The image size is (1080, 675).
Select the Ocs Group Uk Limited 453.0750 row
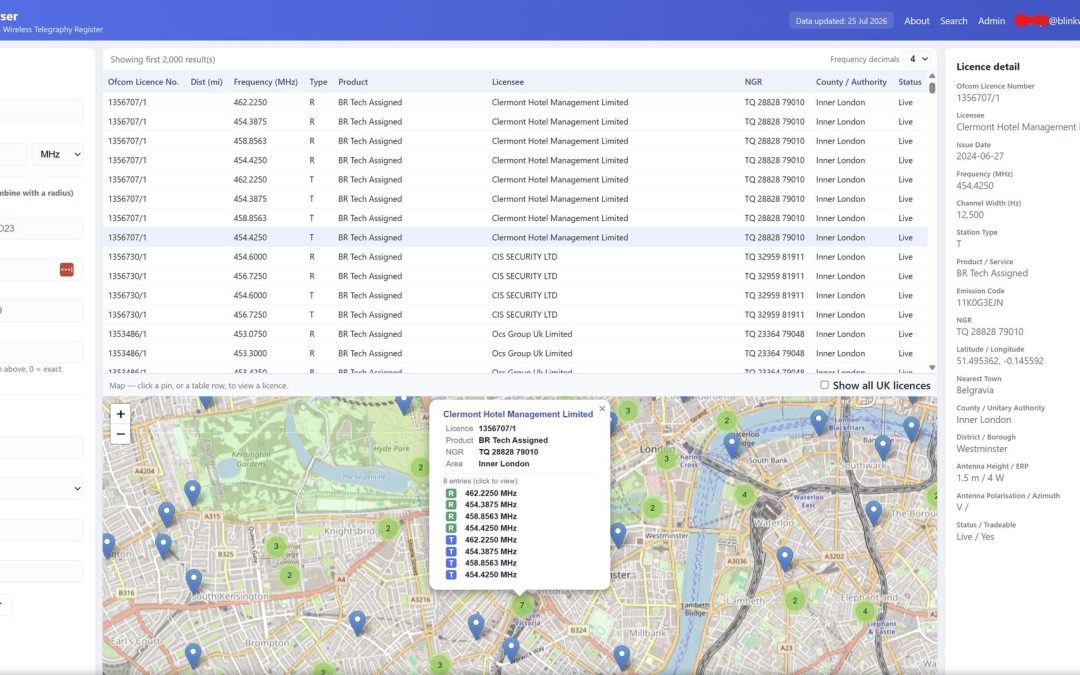tap(515, 334)
